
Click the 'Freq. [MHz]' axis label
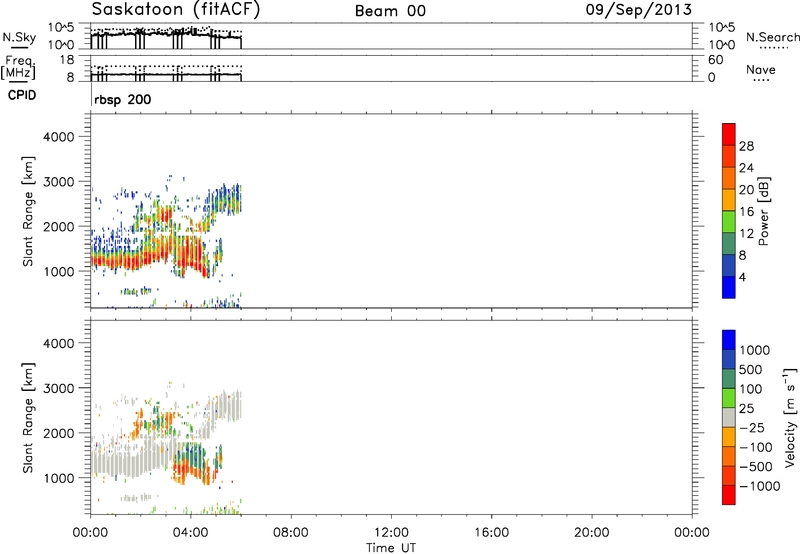point(19,68)
